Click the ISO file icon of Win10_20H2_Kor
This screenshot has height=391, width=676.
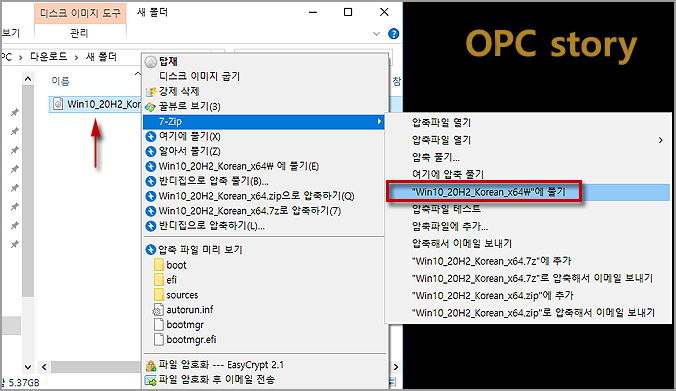[x=58, y=104]
